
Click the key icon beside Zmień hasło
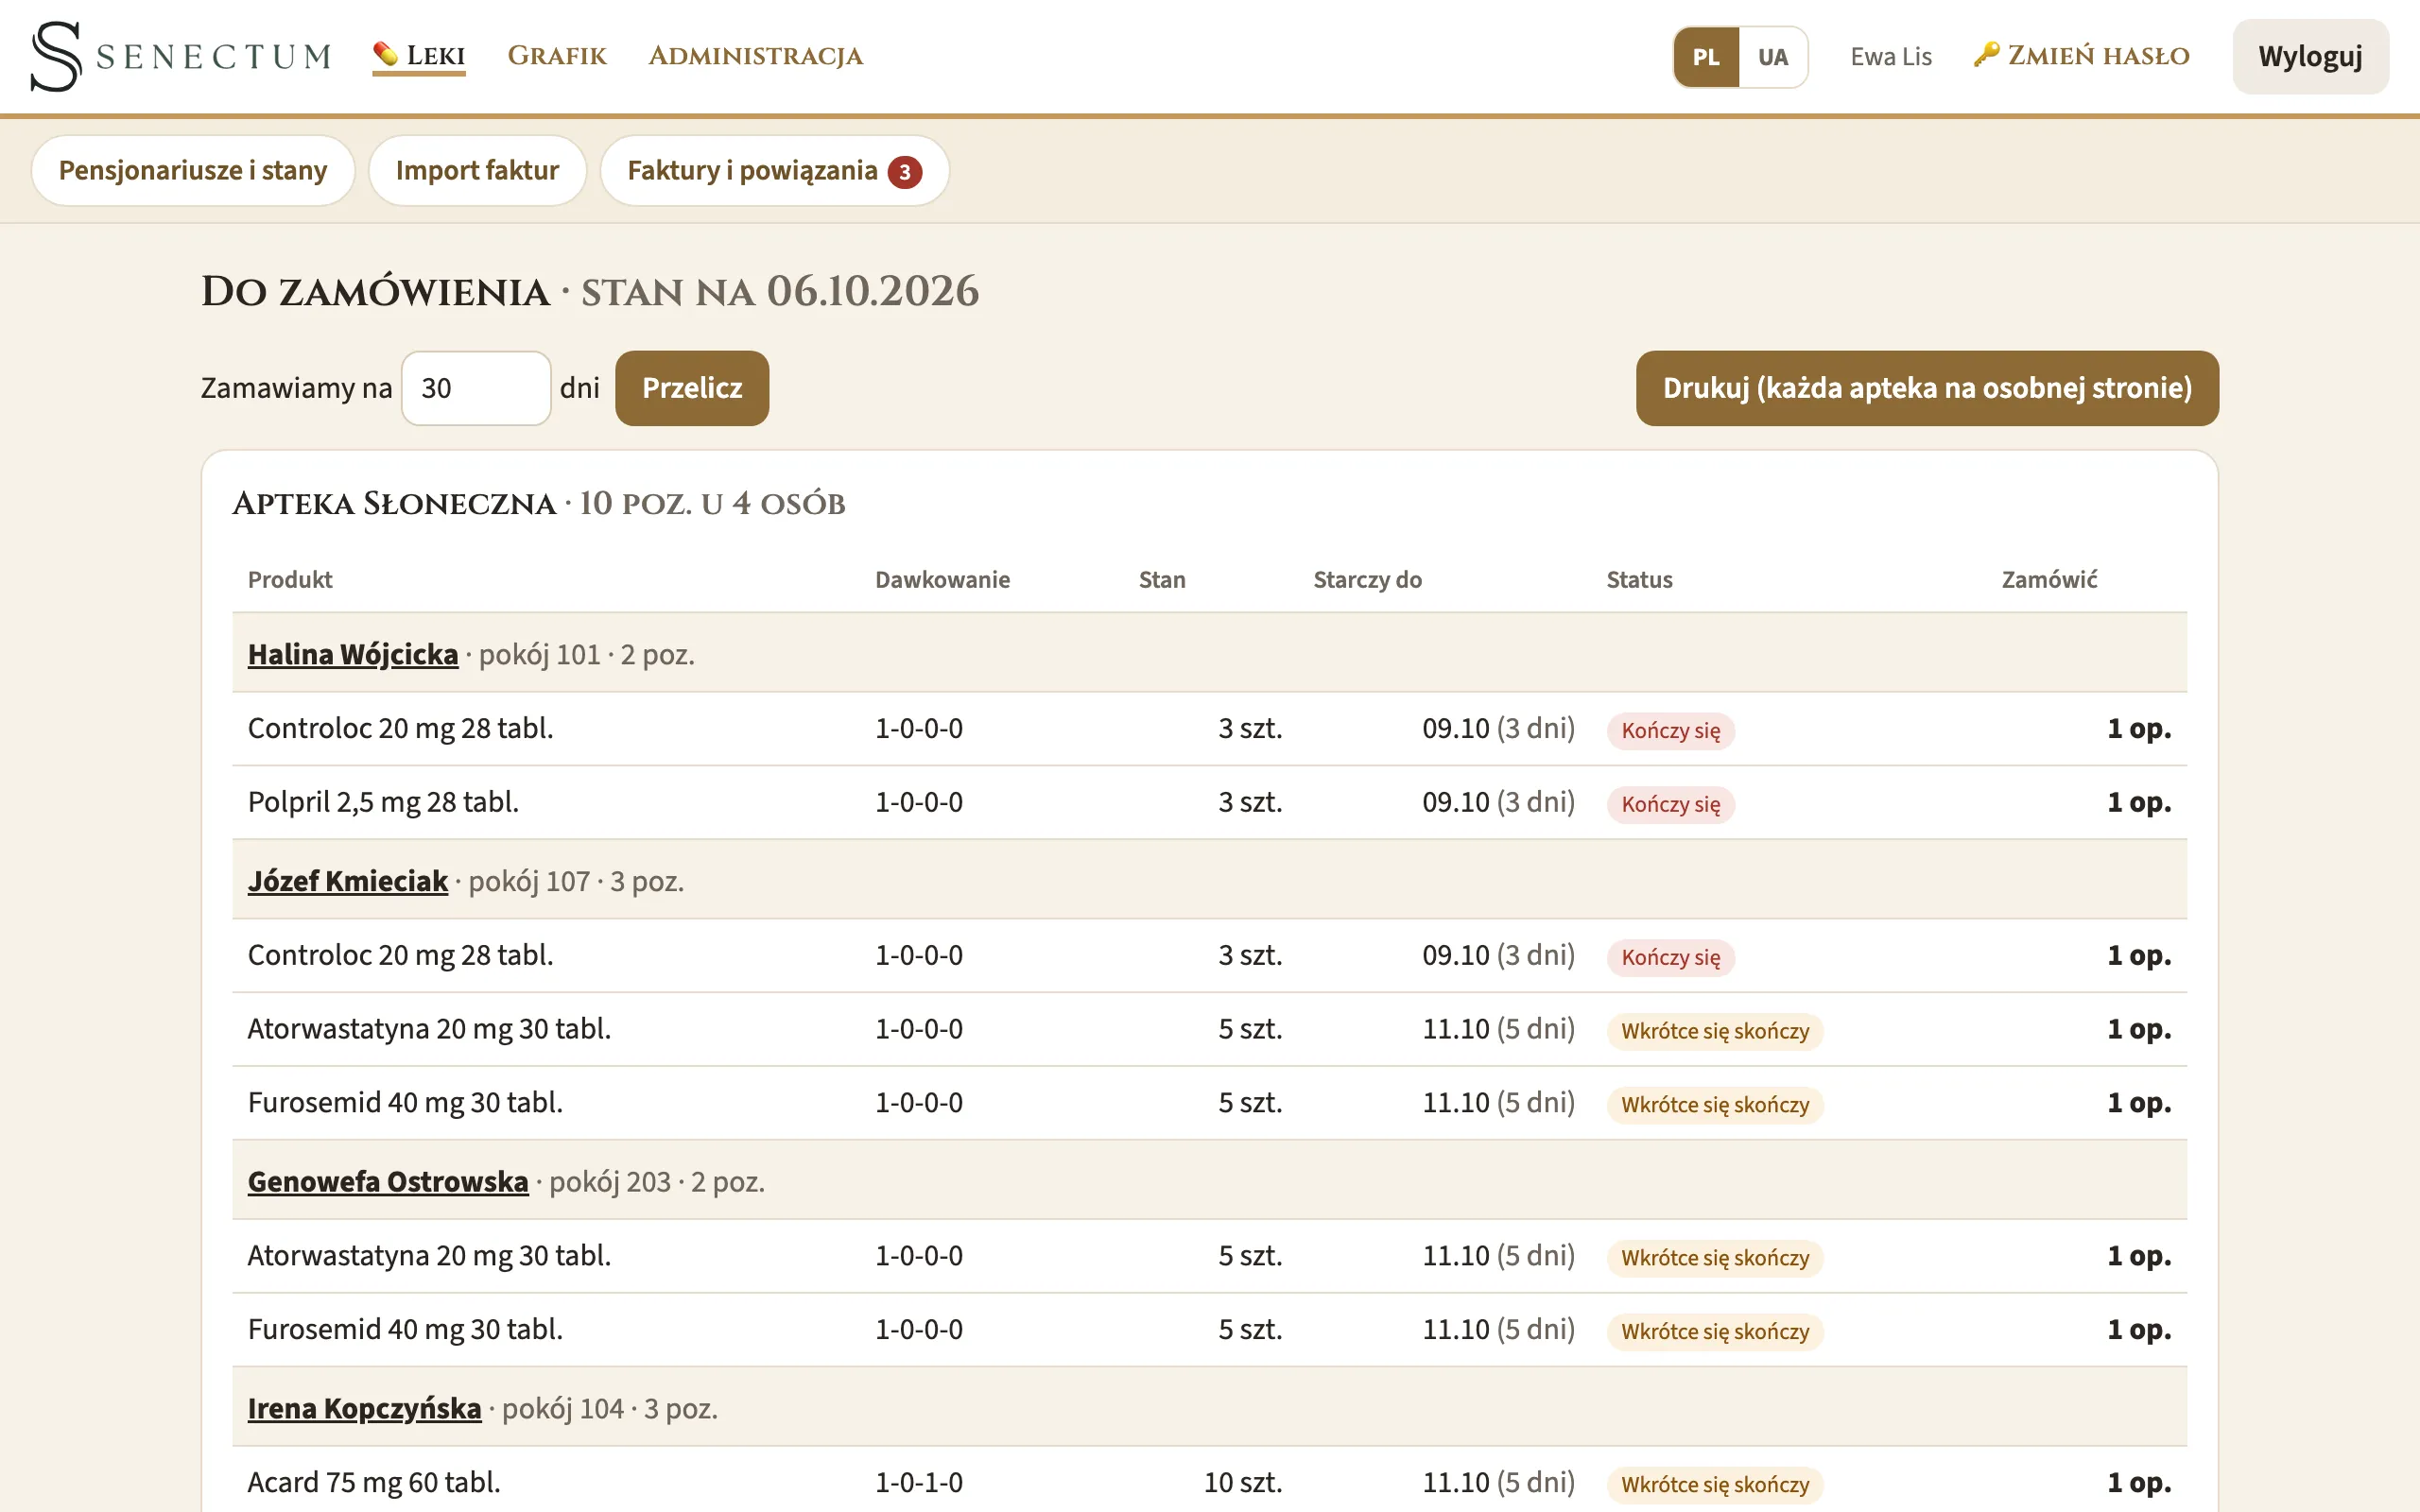tap(1986, 54)
